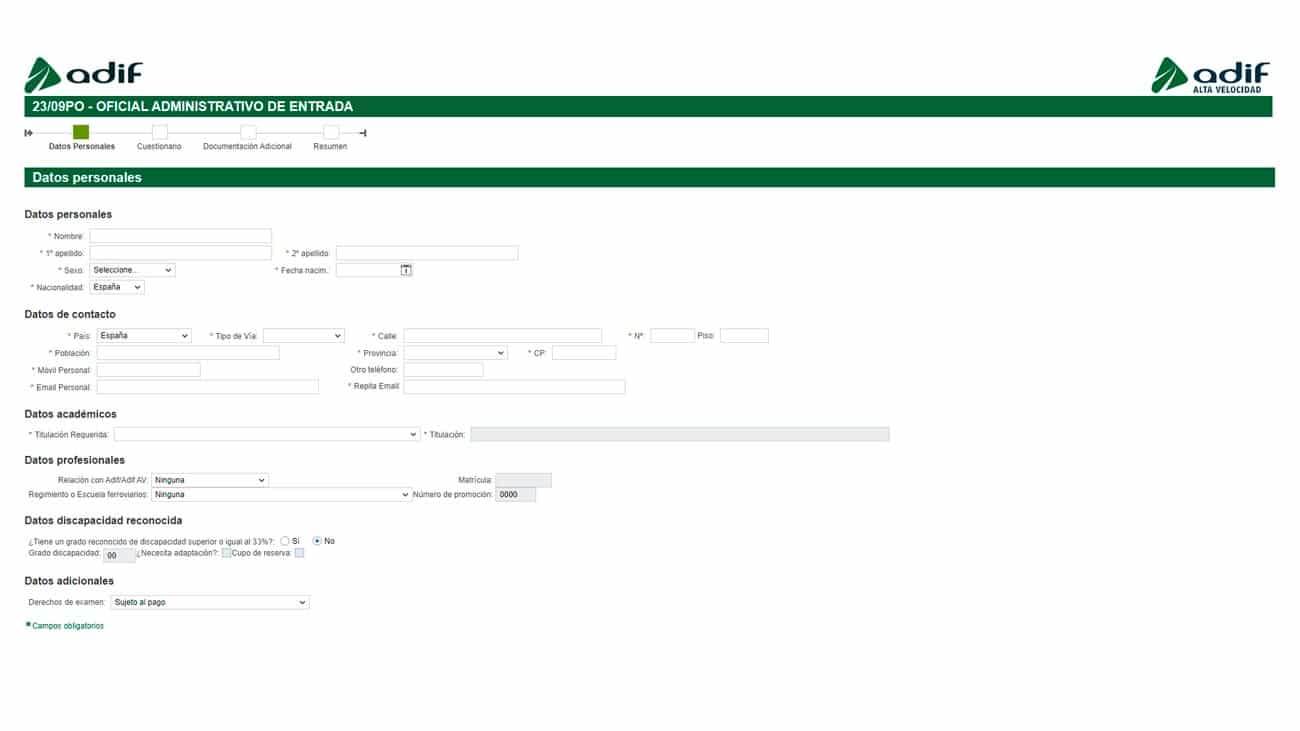Click the Datos profesionales heading

click(75, 461)
